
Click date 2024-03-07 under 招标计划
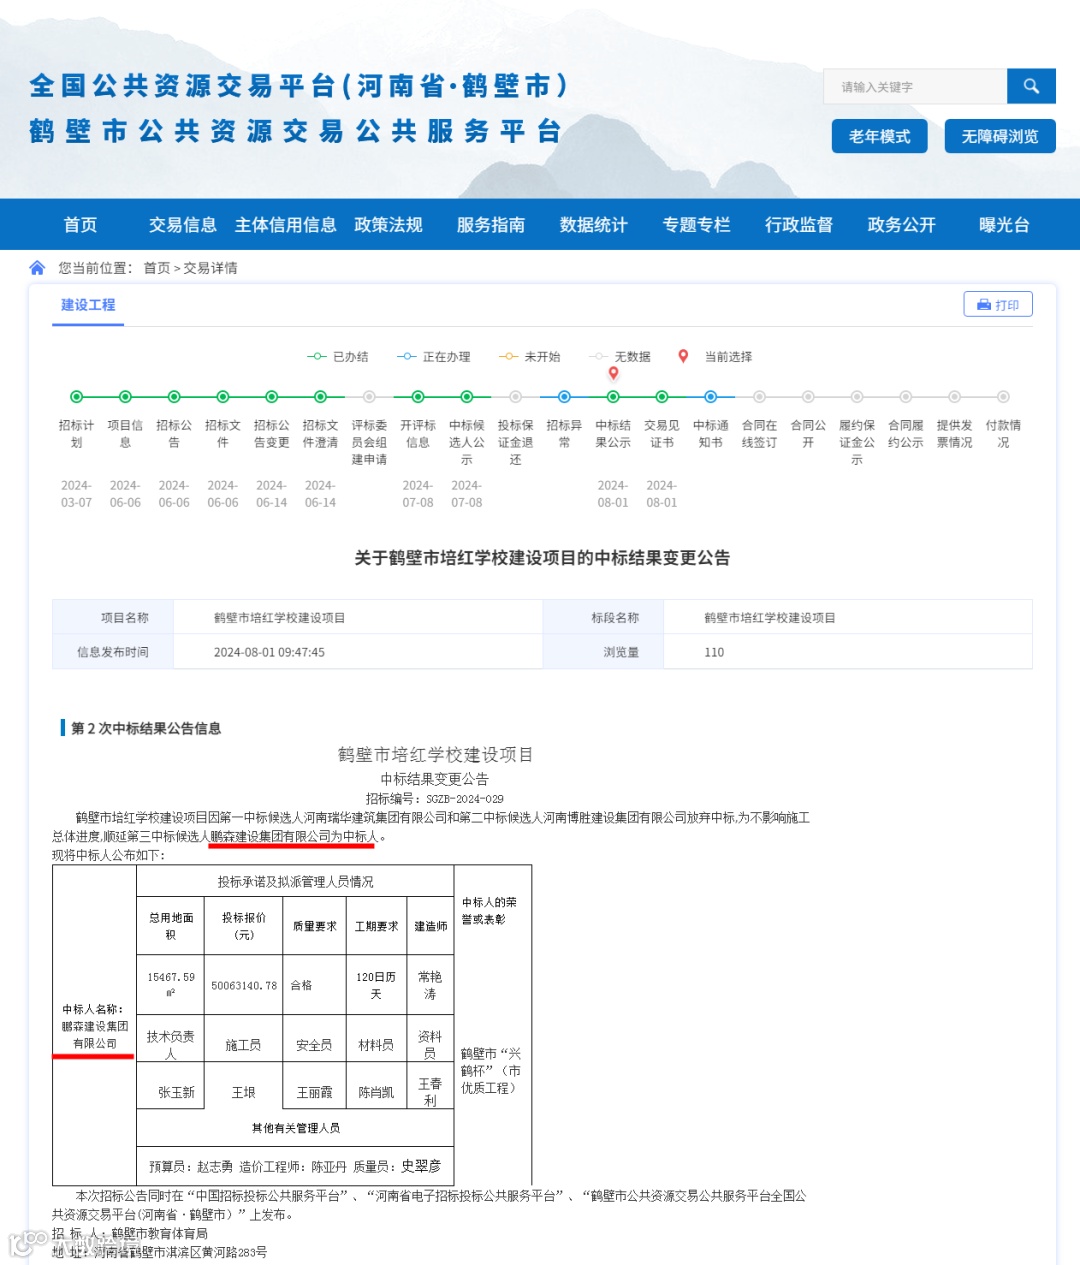coord(76,494)
